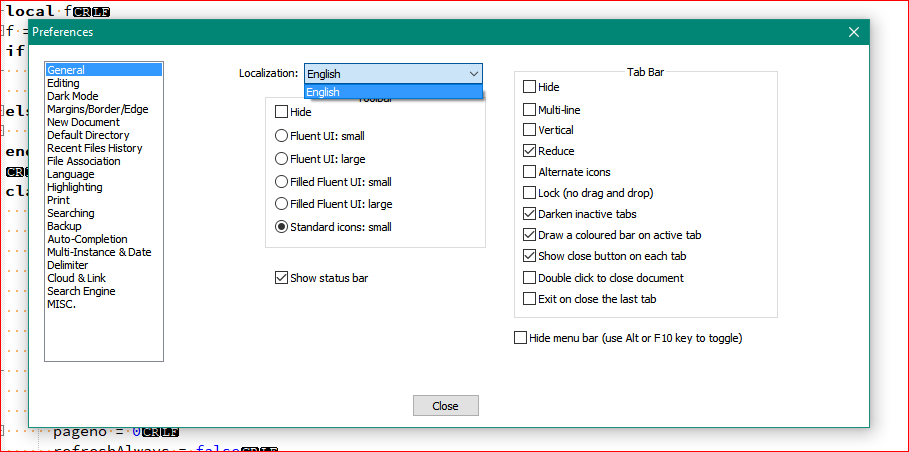Image resolution: width=909 pixels, height=452 pixels.
Task: Open Delimiter settings
Action: point(68,265)
